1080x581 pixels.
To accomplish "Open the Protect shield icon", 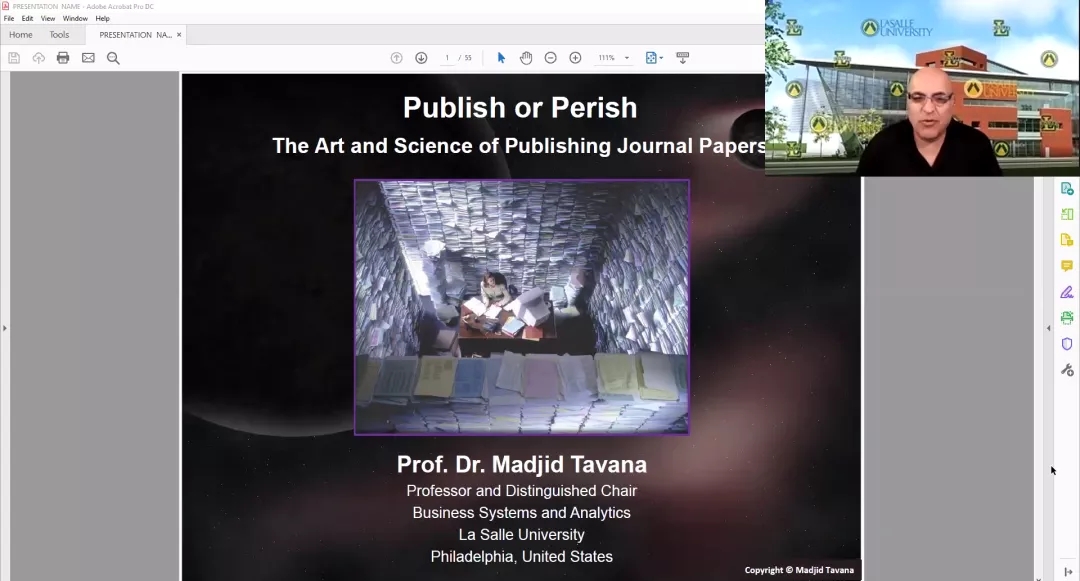I will coord(1067,344).
